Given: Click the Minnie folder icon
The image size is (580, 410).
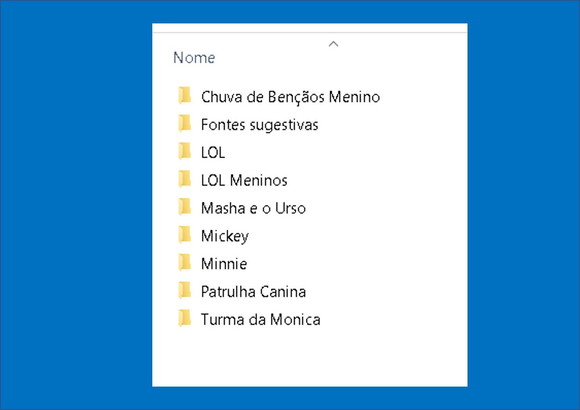Looking at the screenshot, I should (x=184, y=263).
